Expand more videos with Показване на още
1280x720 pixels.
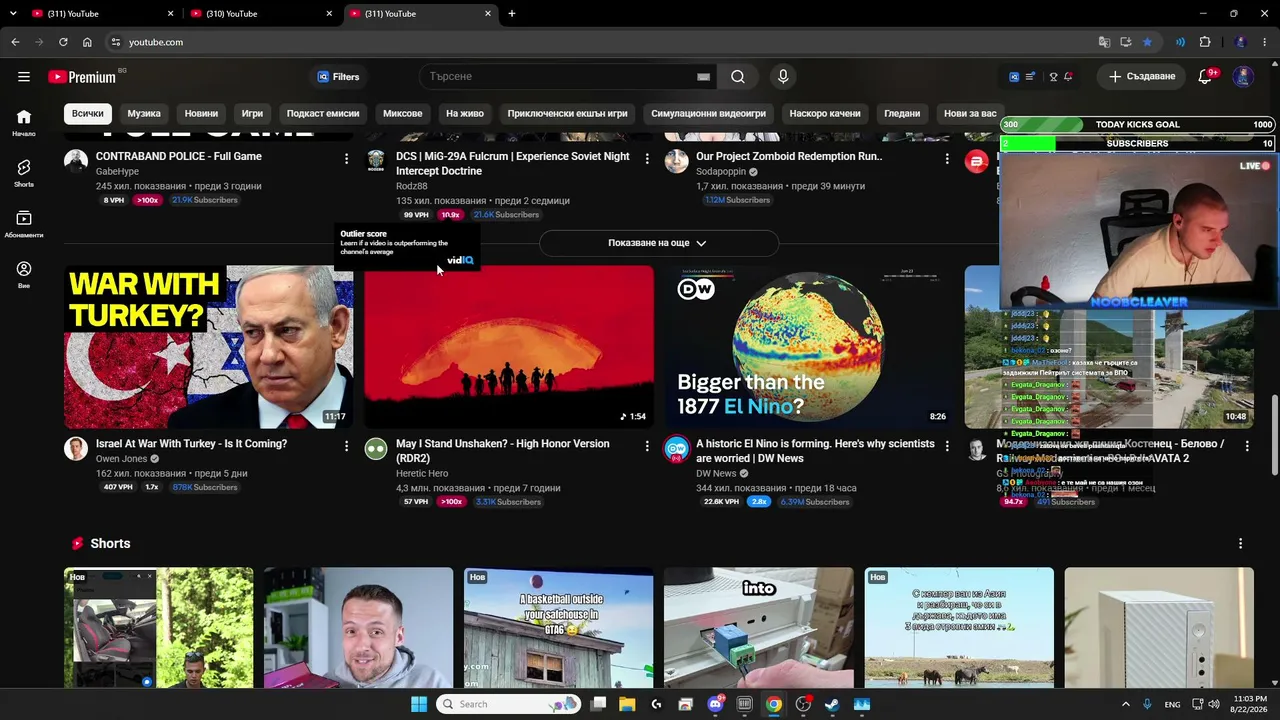click(658, 243)
